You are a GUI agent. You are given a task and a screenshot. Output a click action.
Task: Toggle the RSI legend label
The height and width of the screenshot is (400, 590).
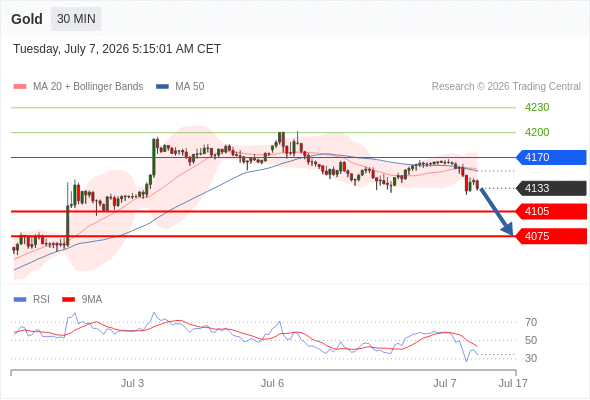(x=41, y=300)
